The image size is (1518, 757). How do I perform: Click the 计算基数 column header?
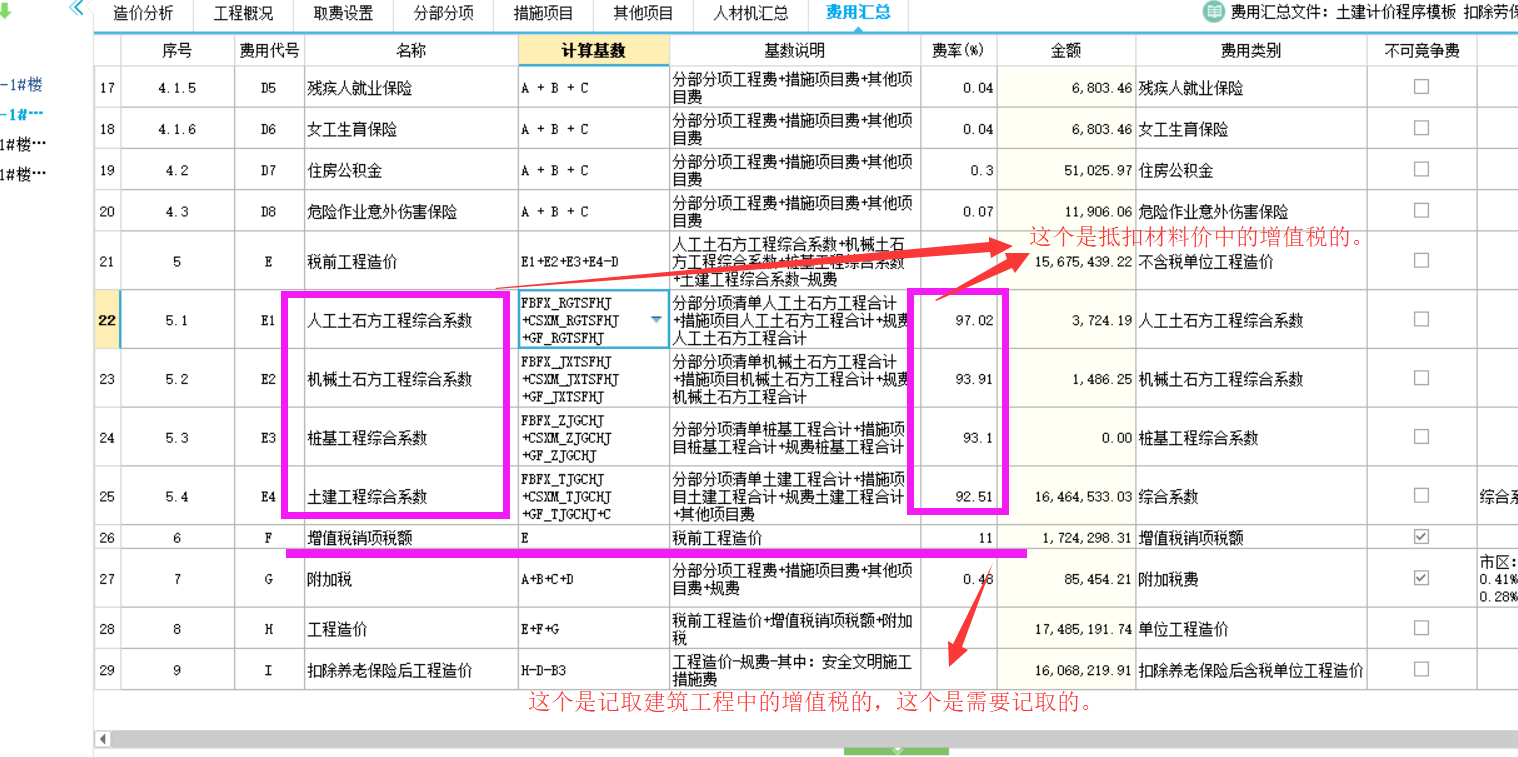(x=594, y=50)
